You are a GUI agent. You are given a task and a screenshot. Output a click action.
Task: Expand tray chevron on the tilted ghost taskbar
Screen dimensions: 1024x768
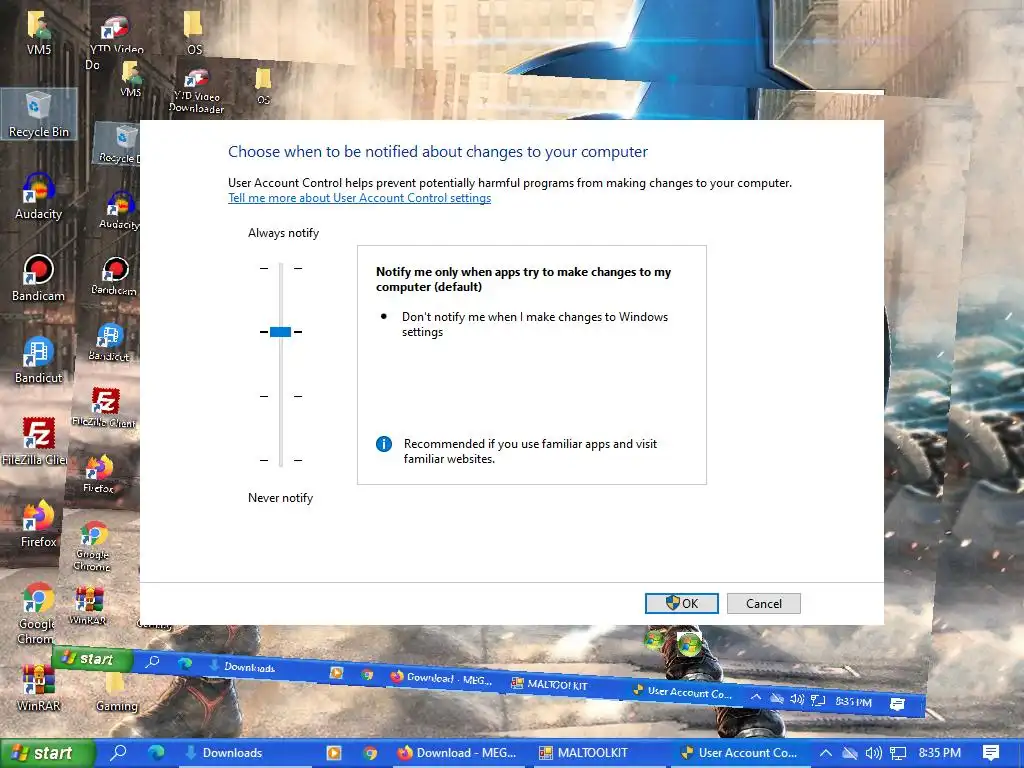(x=756, y=697)
